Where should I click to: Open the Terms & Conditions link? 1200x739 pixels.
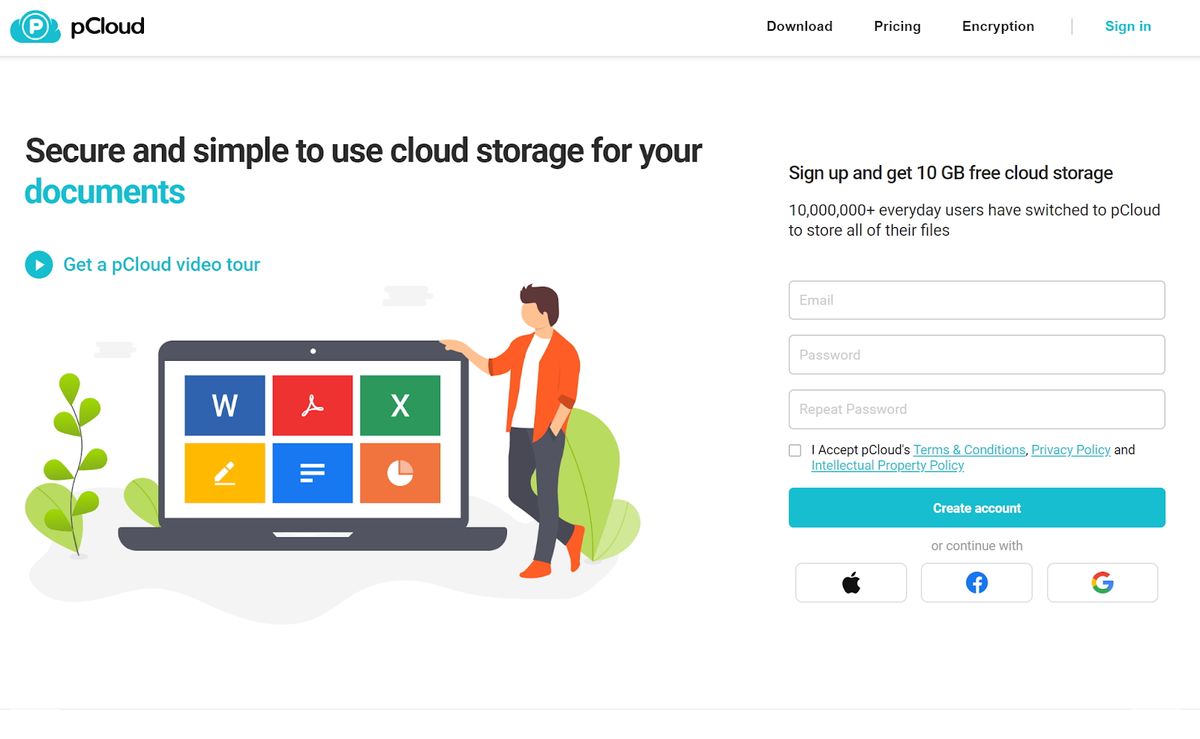(968, 449)
